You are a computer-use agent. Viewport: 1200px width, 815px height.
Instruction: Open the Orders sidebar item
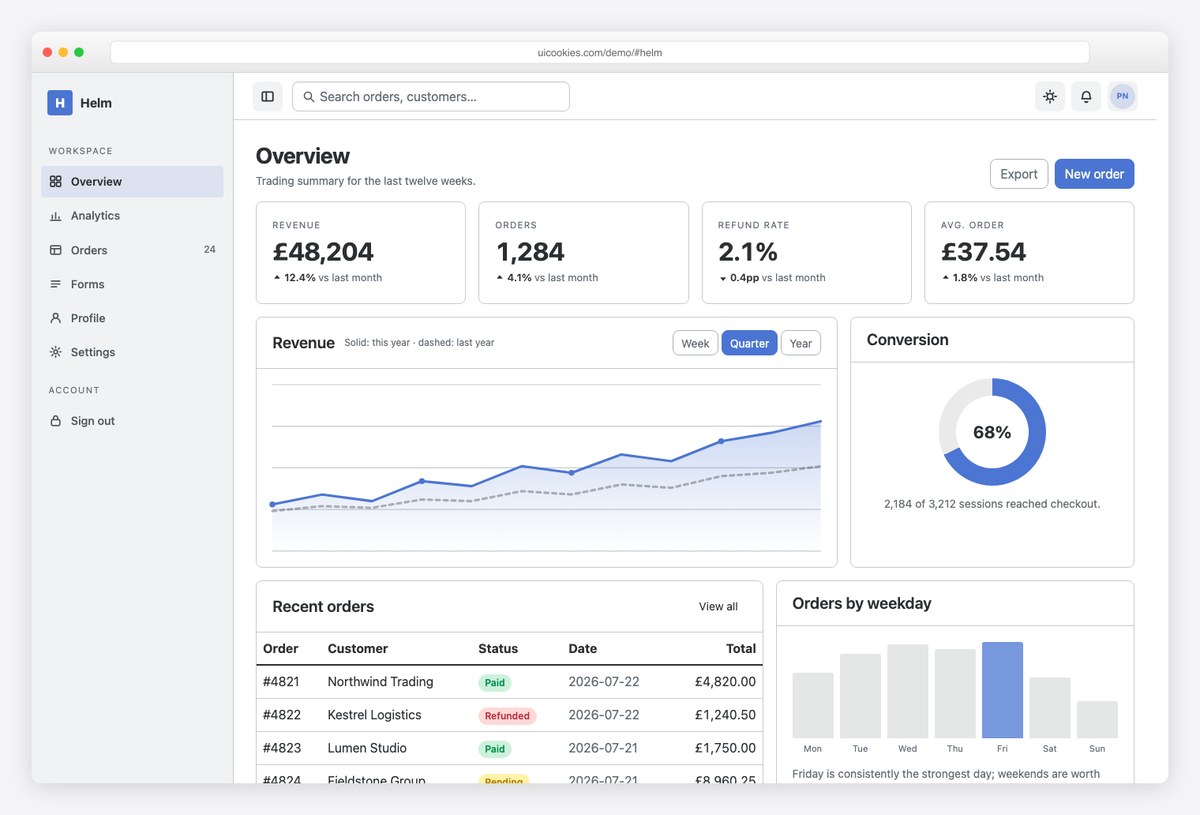pos(132,250)
